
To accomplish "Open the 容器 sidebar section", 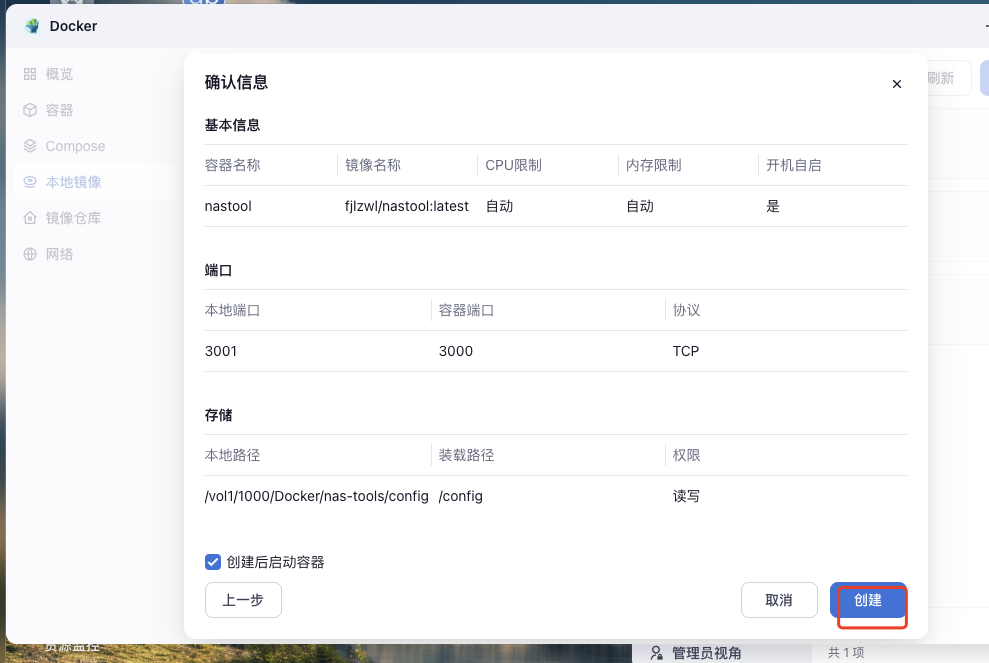I will click(x=95, y=110).
